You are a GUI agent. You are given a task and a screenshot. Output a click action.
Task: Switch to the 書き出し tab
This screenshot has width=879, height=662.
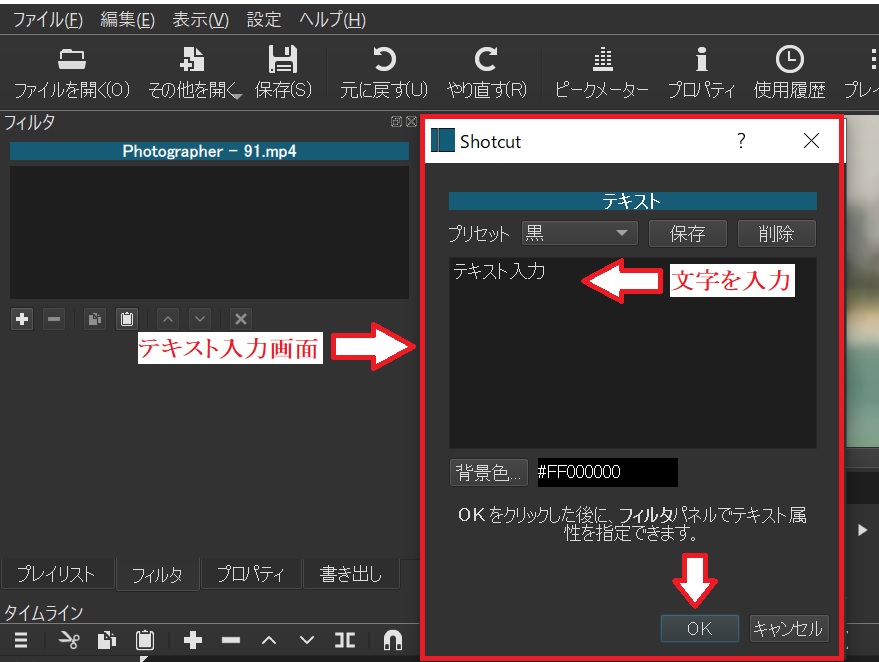point(350,573)
